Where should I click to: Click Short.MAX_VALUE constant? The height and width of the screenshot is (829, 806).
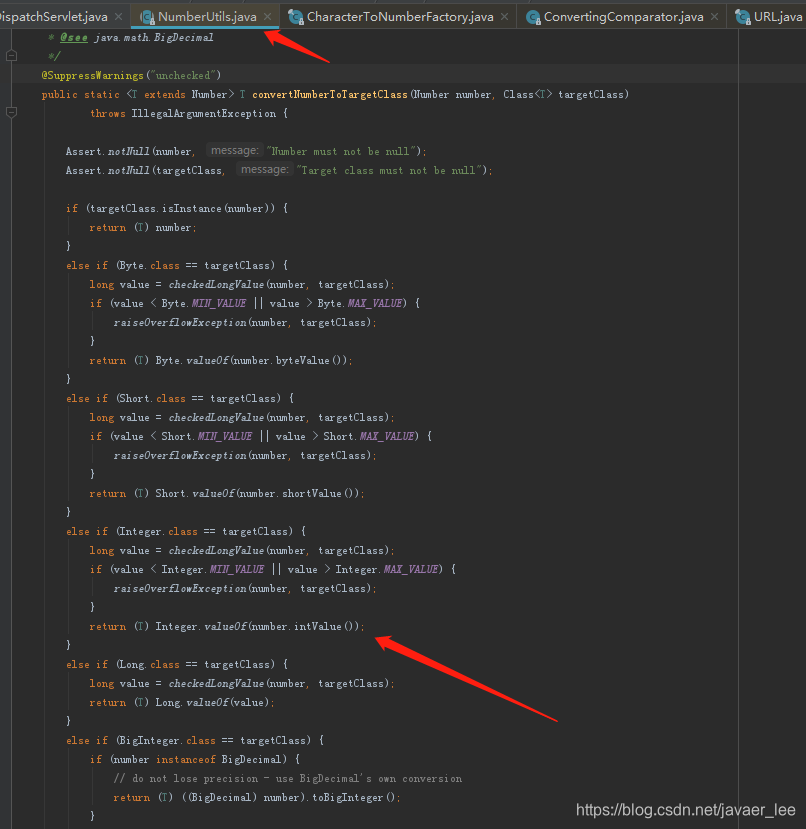click(x=369, y=436)
